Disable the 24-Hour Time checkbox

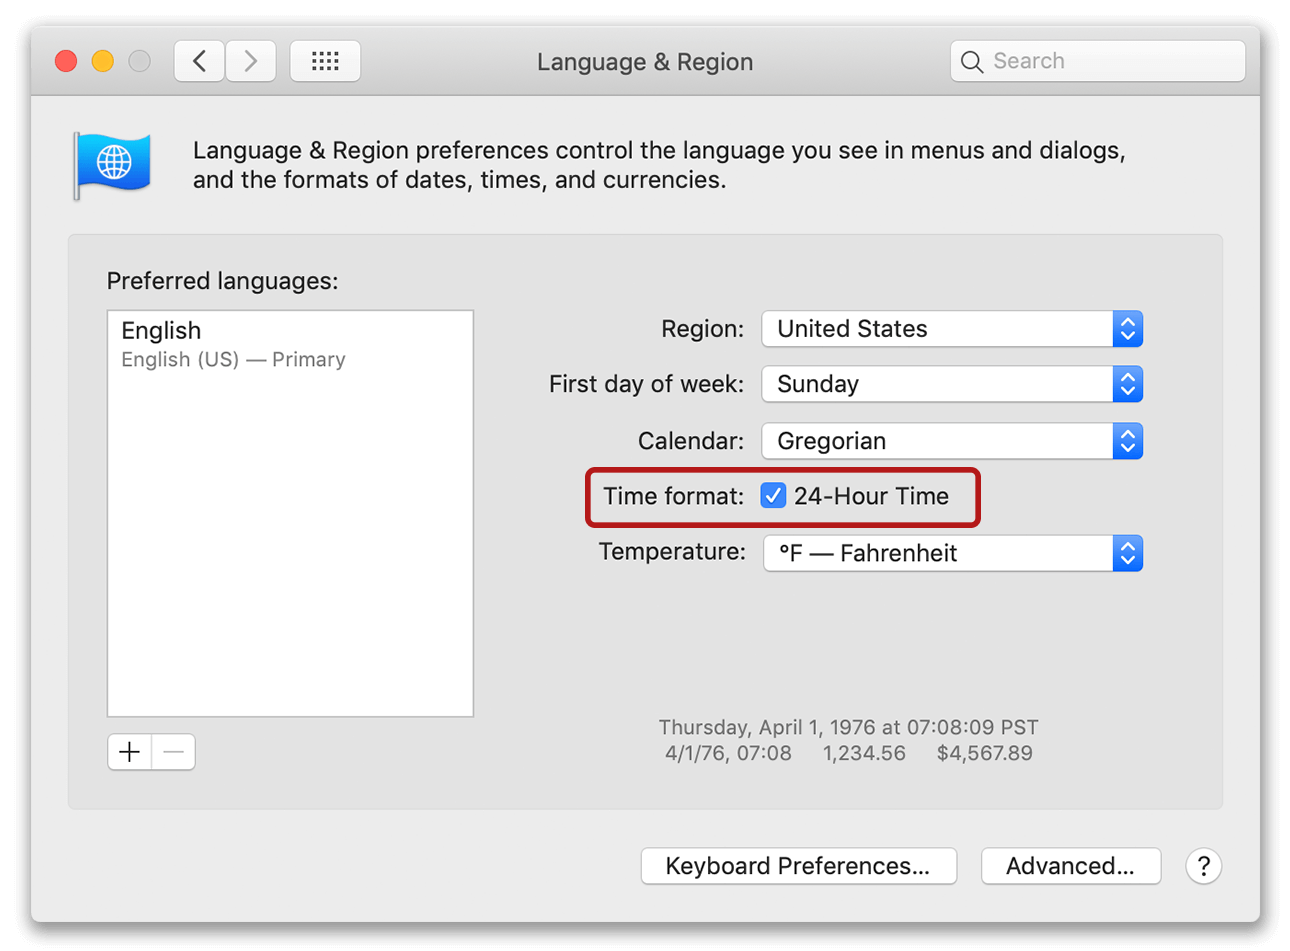(x=773, y=496)
